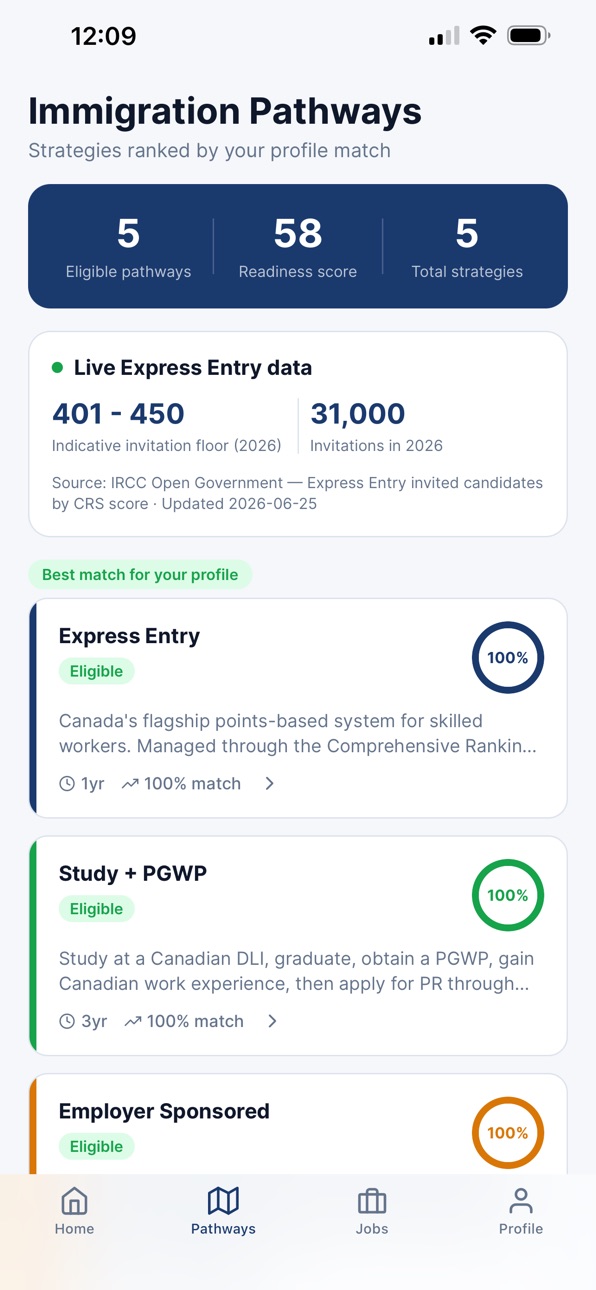The height and width of the screenshot is (1290, 596).
Task: Select the Express Entry Eligible badge
Action: pyautogui.click(x=96, y=671)
